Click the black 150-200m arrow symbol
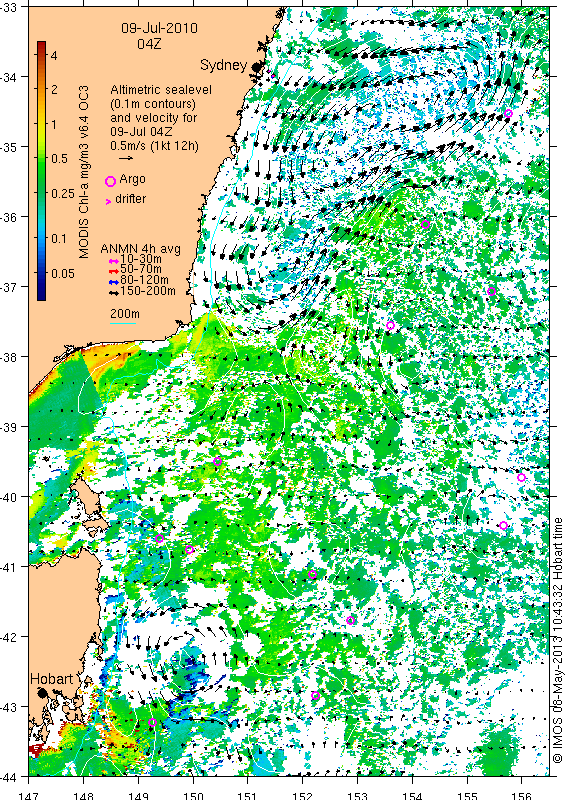The height and width of the screenshot is (800, 570). pyautogui.click(x=113, y=292)
